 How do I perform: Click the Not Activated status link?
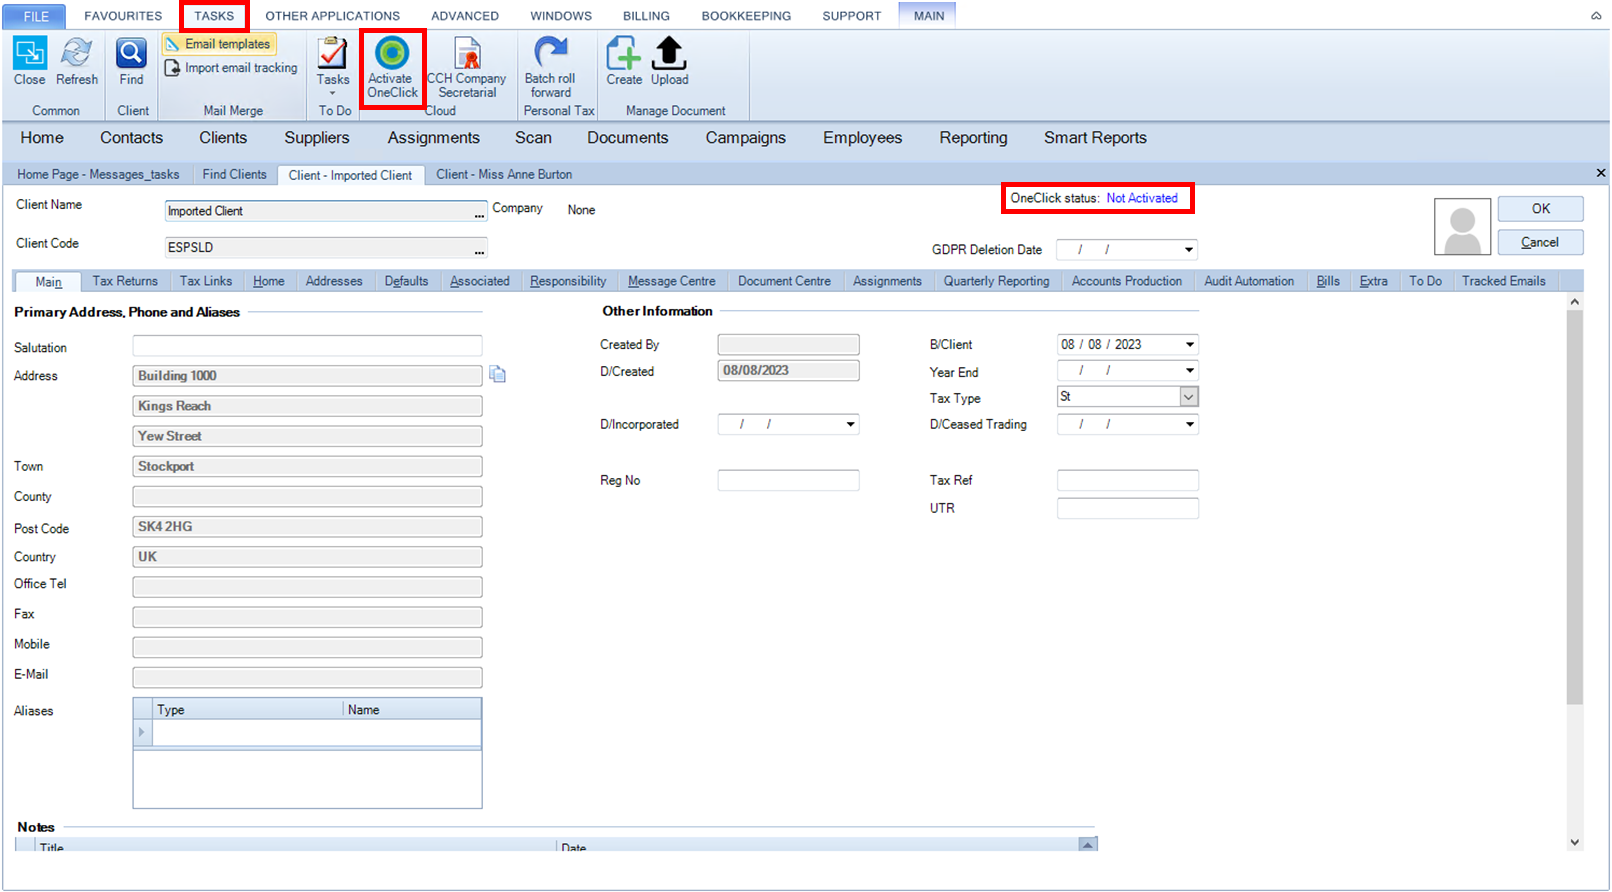click(1142, 198)
